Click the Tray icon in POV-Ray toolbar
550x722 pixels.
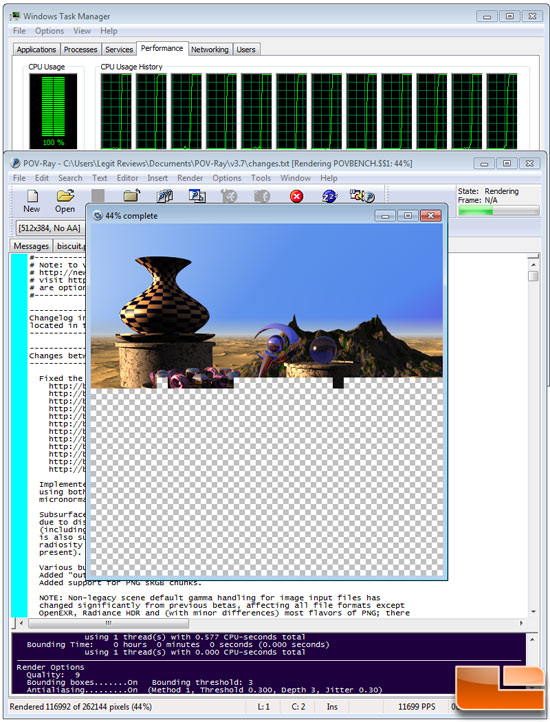pyautogui.click(x=362, y=197)
